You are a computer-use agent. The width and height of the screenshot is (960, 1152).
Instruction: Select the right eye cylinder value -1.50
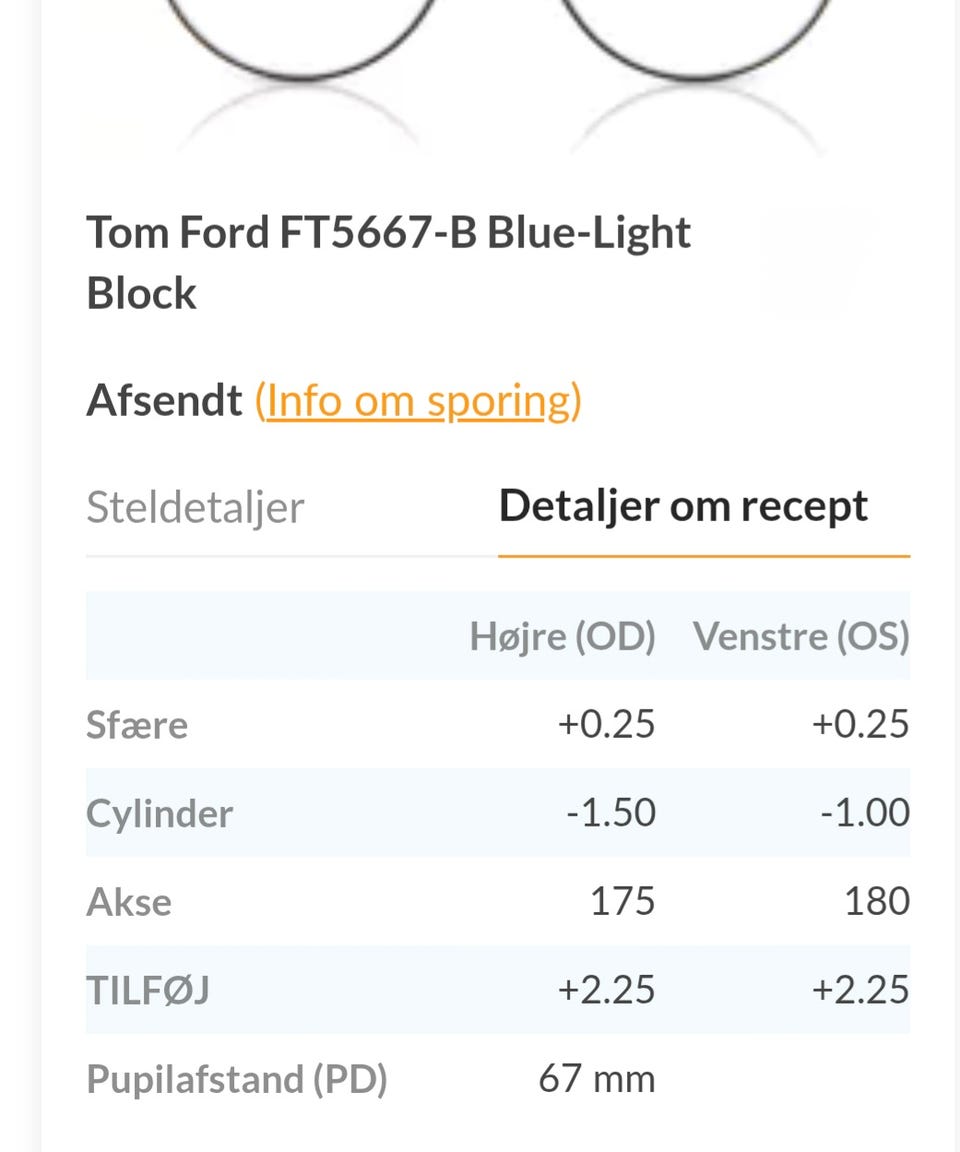click(610, 813)
